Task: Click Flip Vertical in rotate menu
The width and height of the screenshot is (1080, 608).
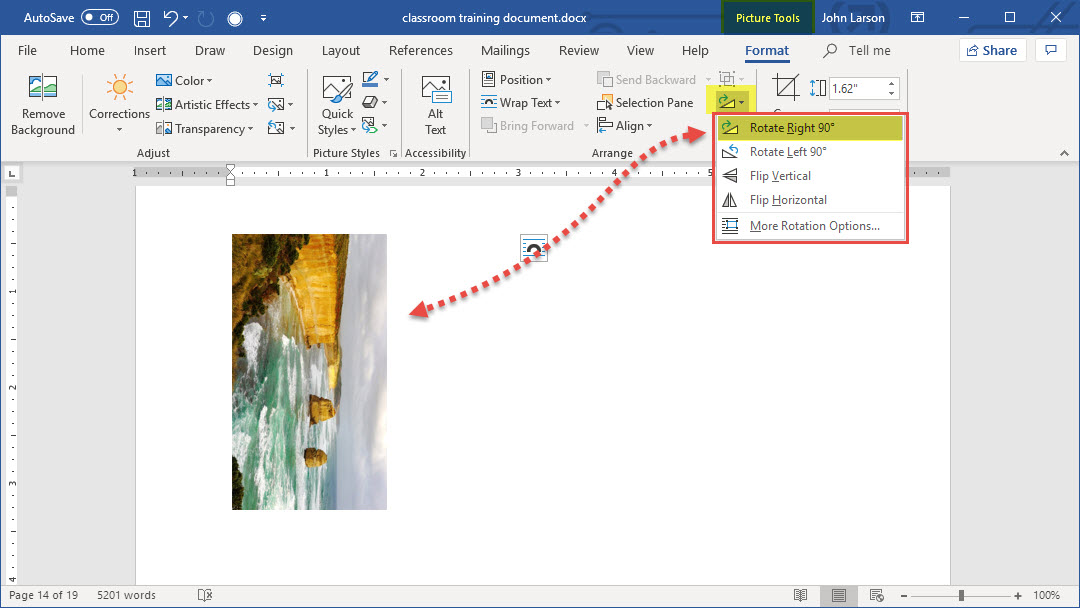Action: [780, 176]
